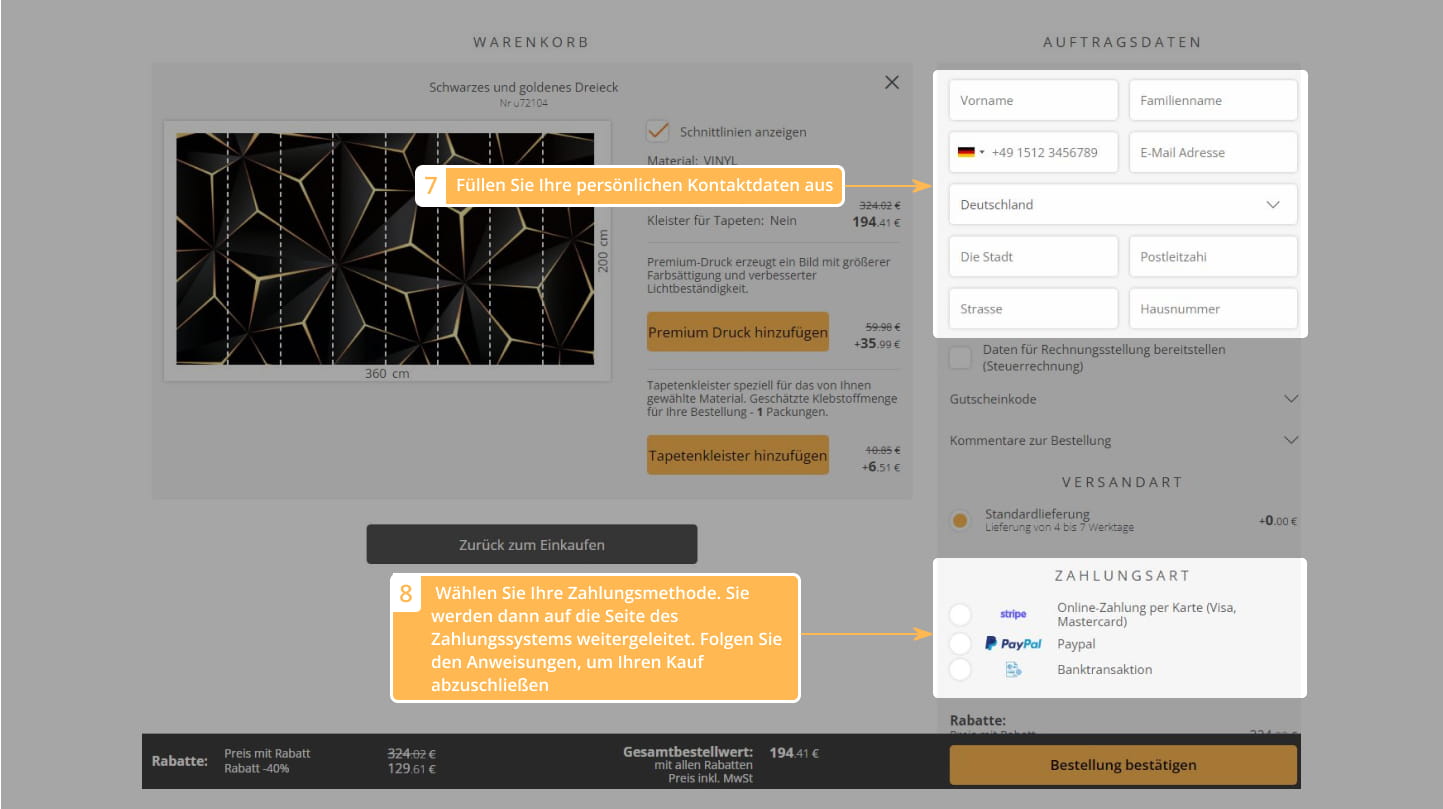
Task: Open the German flag country code selector
Action: pos(970,153)
